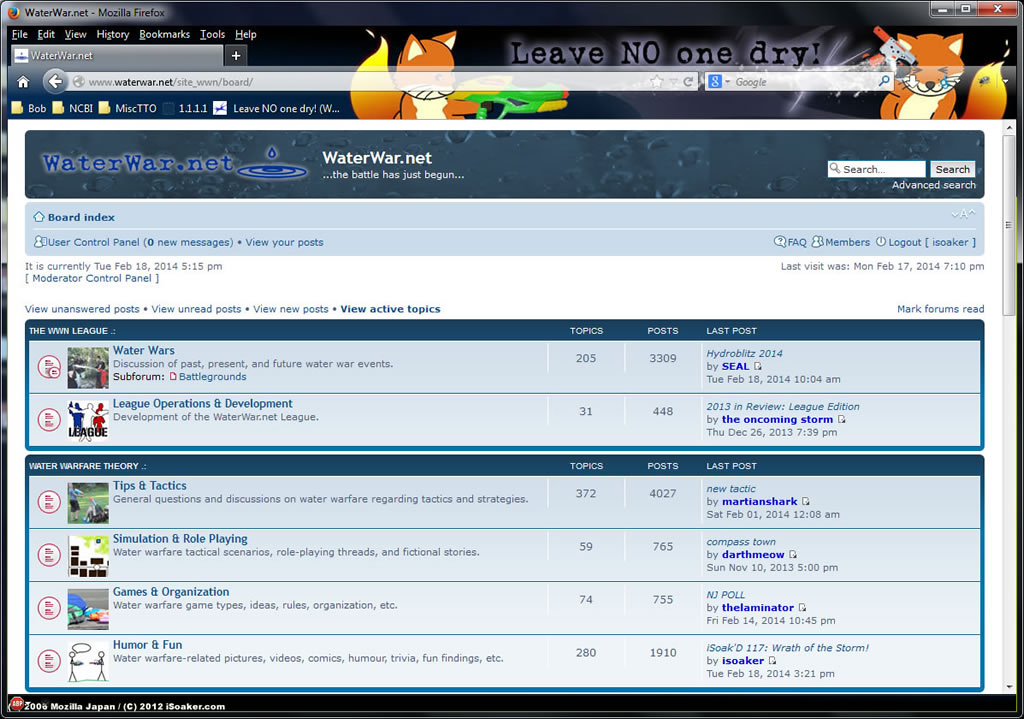Go to Board index
This screenshot has width=1024, height=719.
coord(81,217)
